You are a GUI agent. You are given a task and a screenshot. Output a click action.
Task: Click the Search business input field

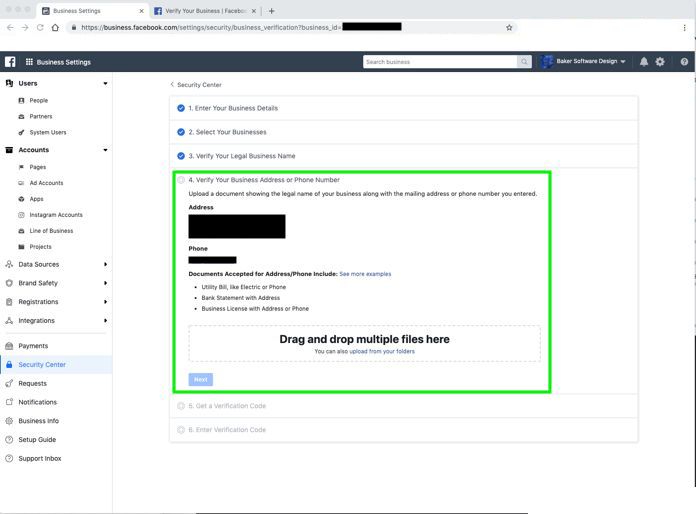point(440,62)
